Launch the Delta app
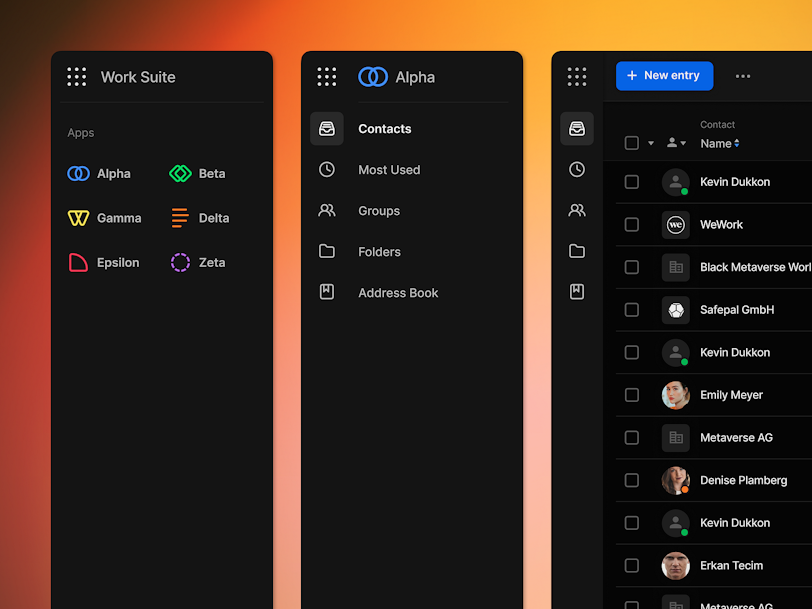812x609 pixels. click(200, 218)
